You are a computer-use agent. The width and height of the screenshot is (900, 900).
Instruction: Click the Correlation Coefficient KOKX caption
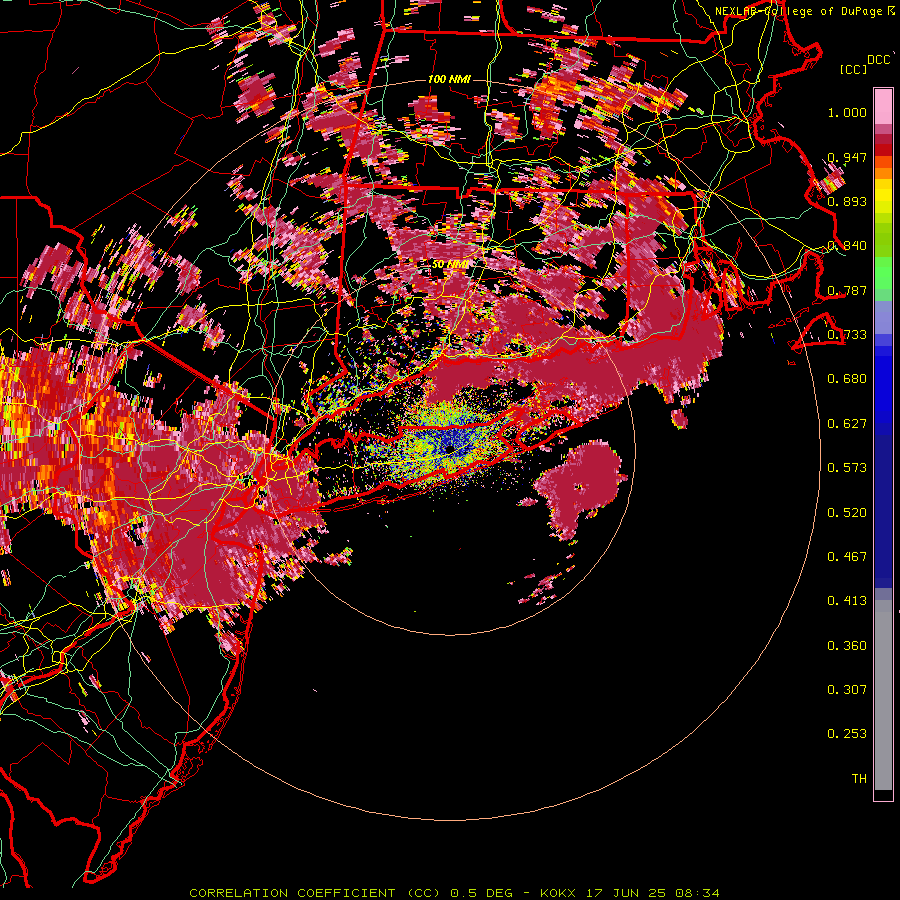[454, 893]
